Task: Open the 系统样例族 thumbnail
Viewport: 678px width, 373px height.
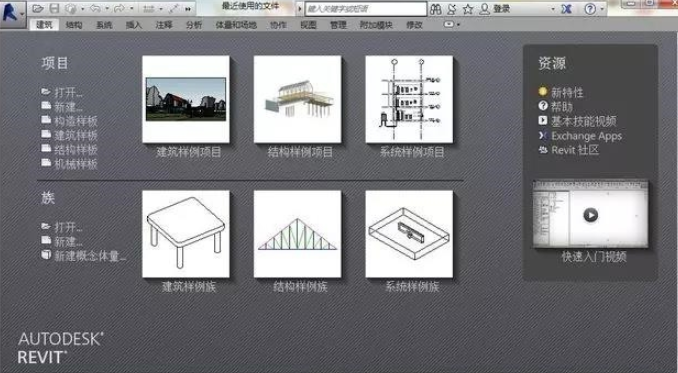Action: coord(409,234)
